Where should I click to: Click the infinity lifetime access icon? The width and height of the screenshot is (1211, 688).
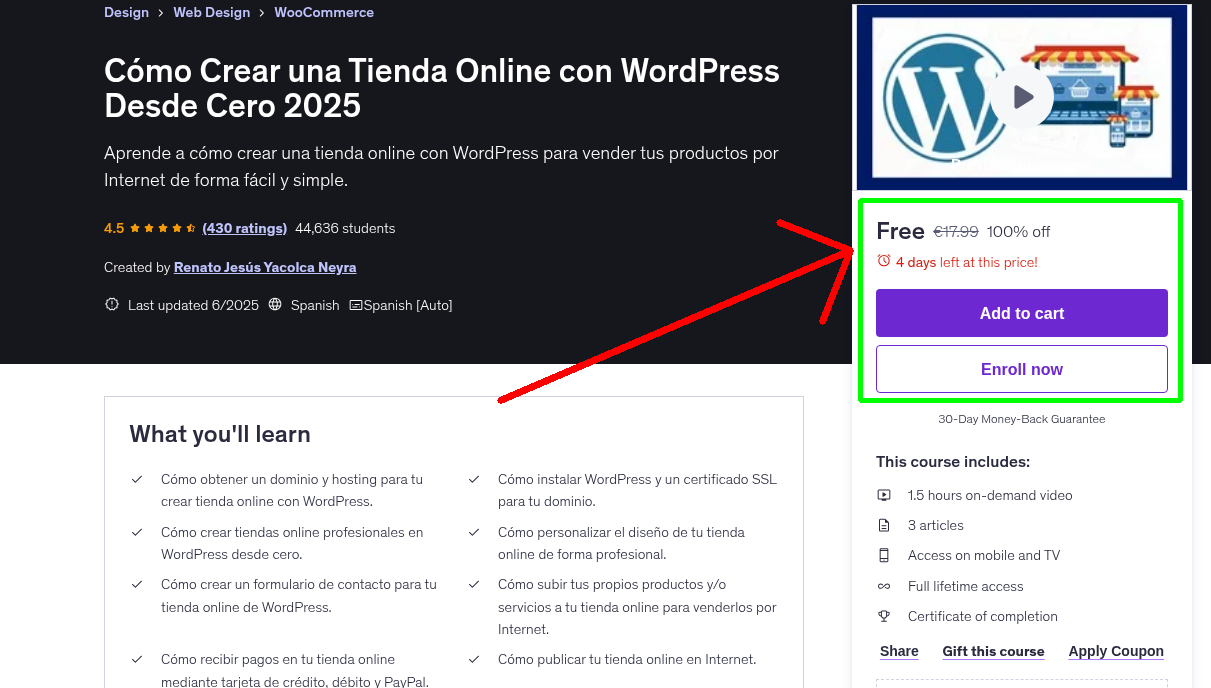[x=884, y=586]
